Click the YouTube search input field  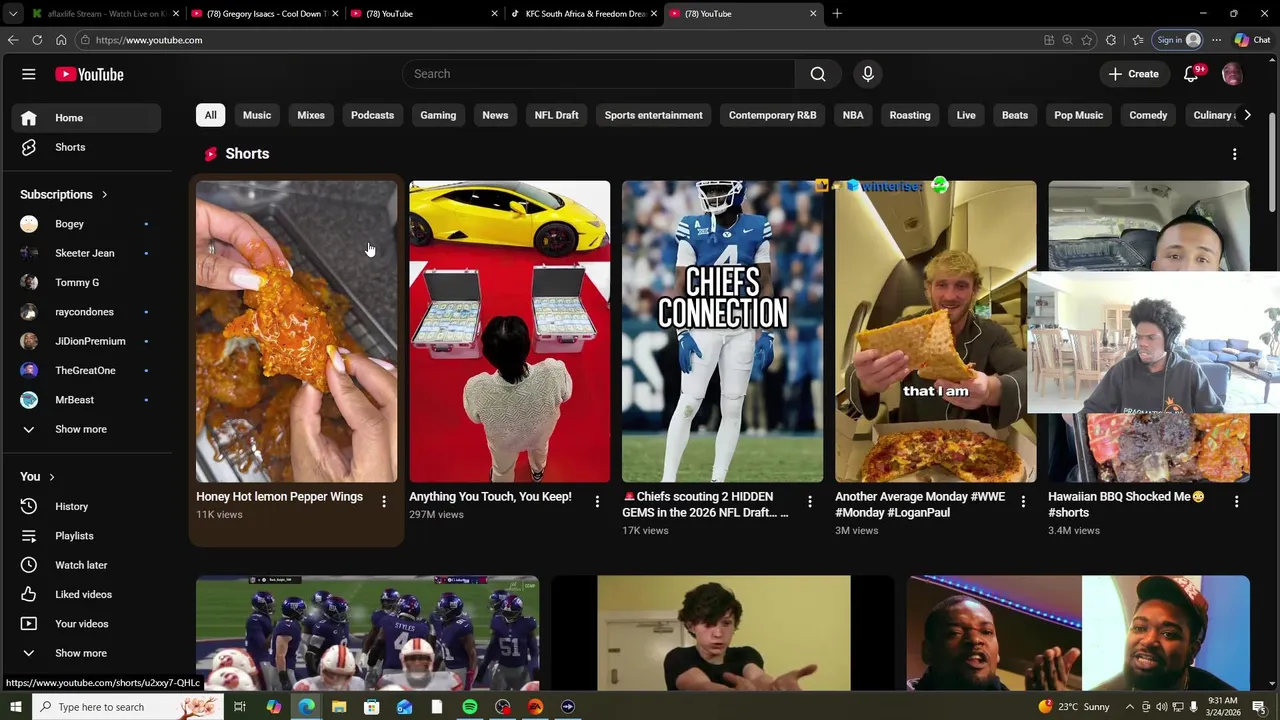point(599,74)
